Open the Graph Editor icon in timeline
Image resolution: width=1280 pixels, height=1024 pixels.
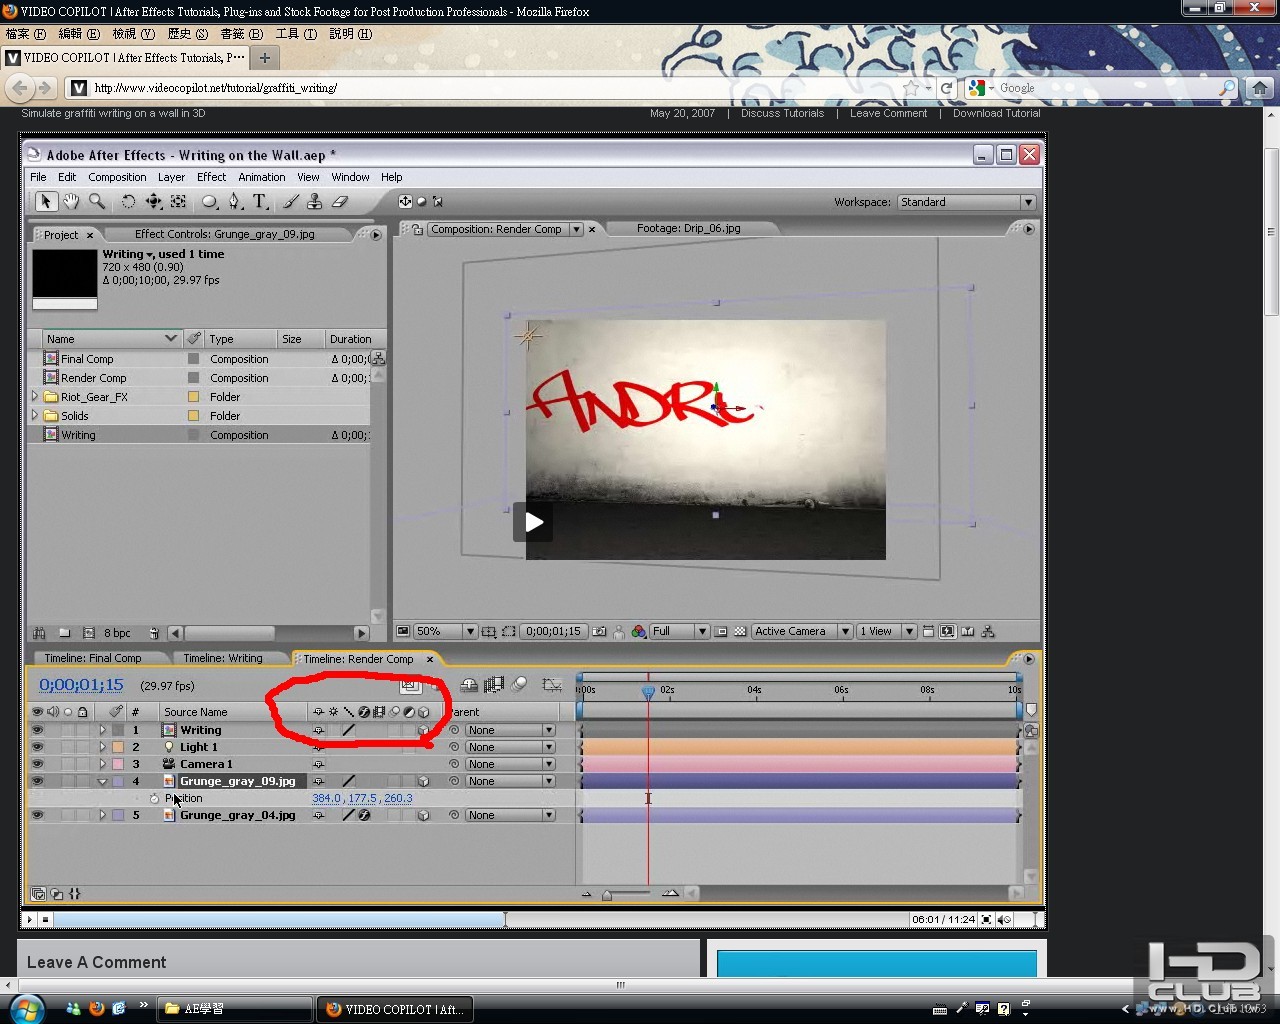(552, 685)
